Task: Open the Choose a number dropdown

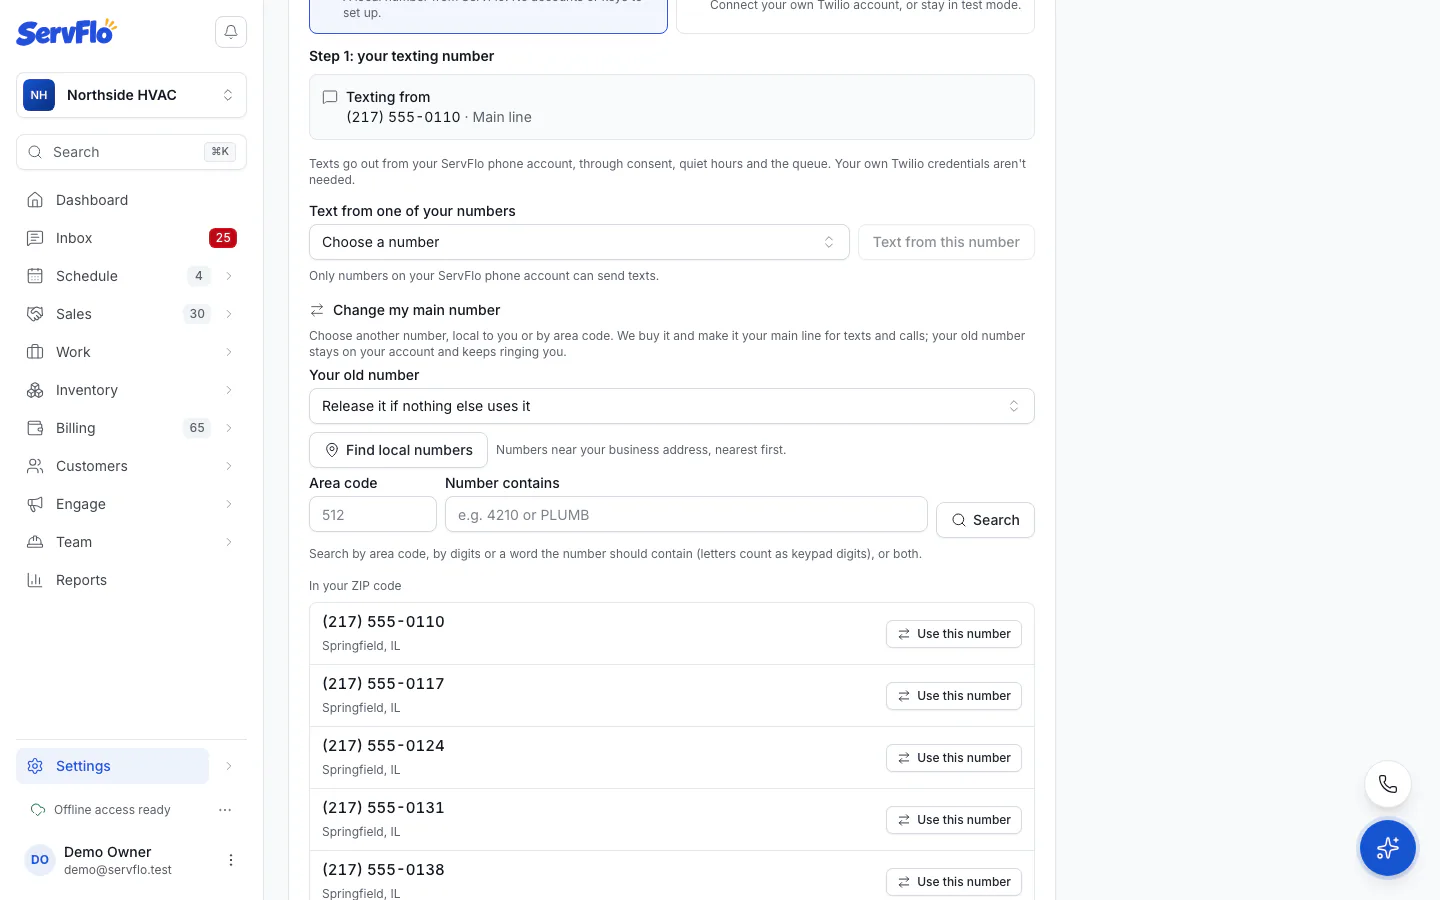Action: point(579,242)
